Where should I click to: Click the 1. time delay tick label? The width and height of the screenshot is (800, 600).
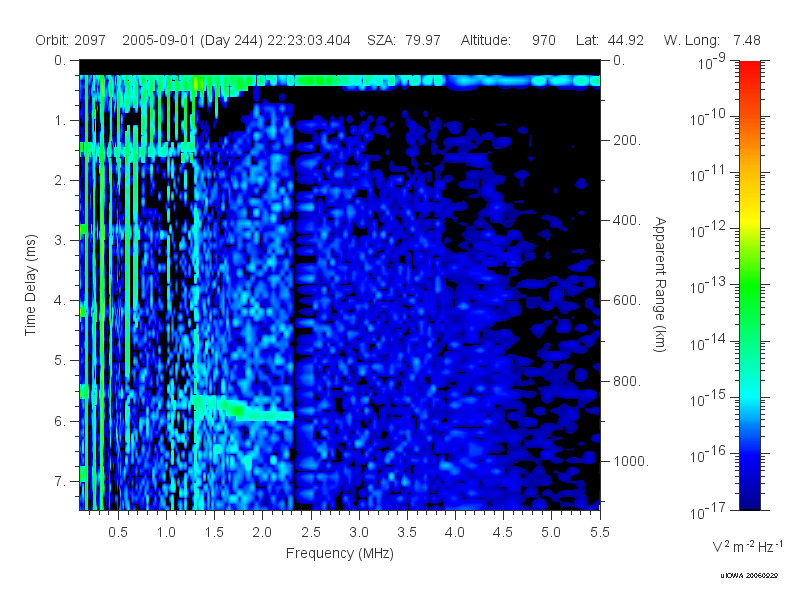pos(60,120)
